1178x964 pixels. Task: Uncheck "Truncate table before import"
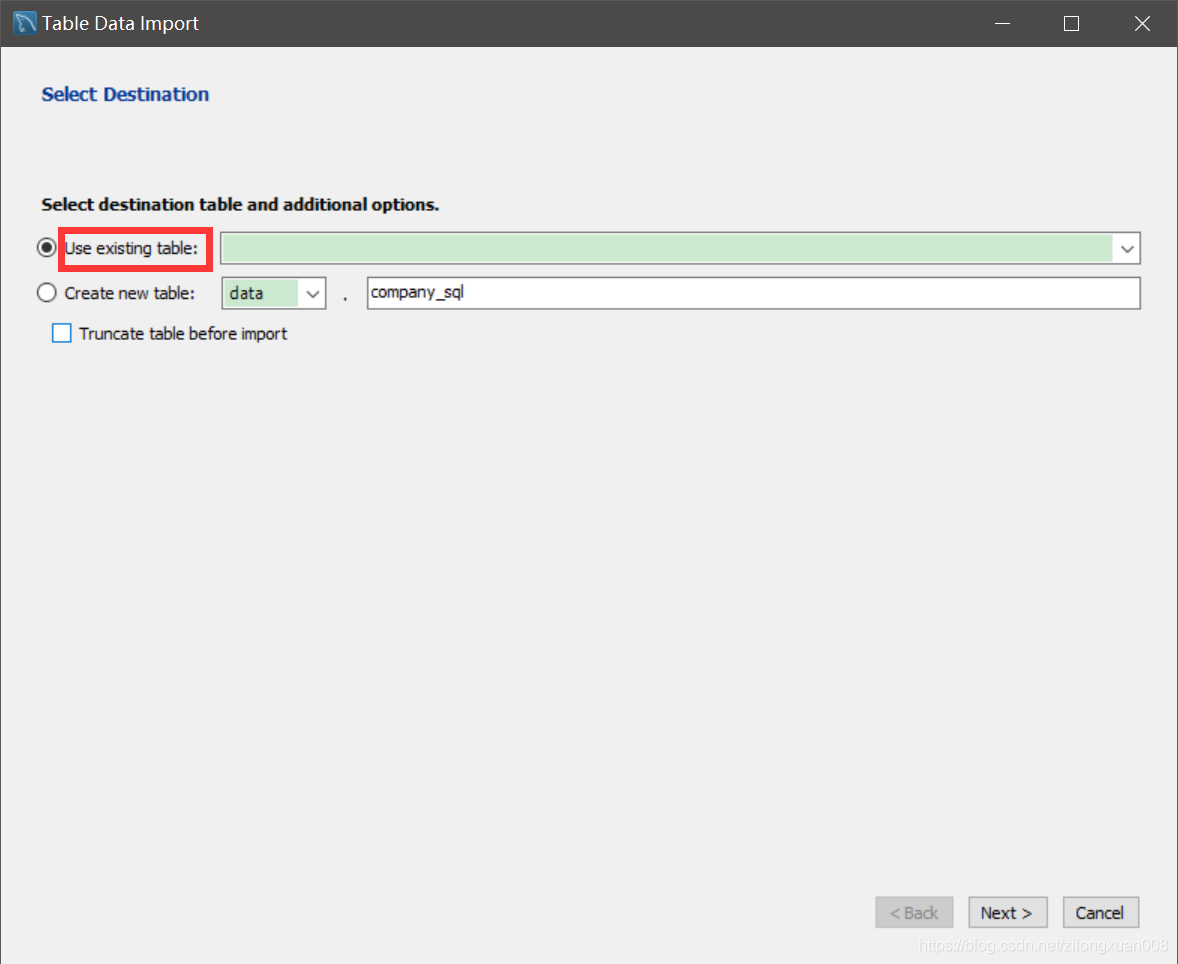click(x=61, y=332)
